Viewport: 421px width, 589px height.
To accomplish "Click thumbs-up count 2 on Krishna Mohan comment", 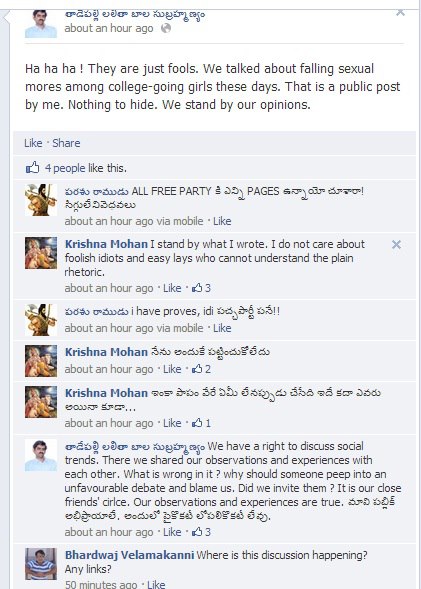I will 201,369.
